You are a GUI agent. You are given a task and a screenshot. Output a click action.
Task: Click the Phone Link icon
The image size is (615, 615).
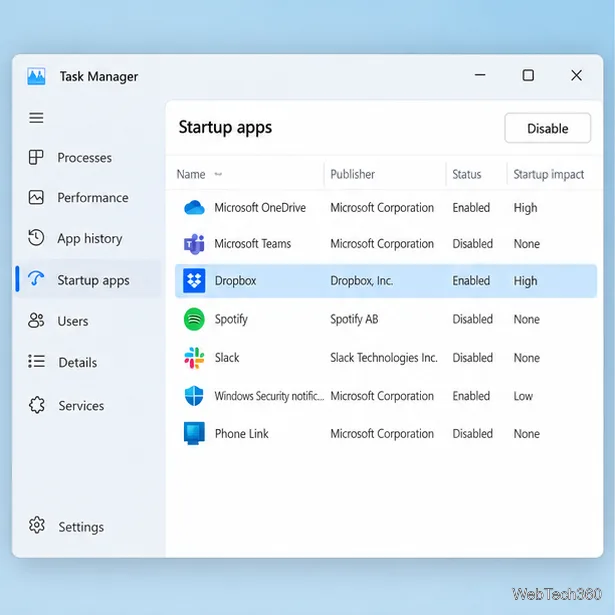(194, 433)
